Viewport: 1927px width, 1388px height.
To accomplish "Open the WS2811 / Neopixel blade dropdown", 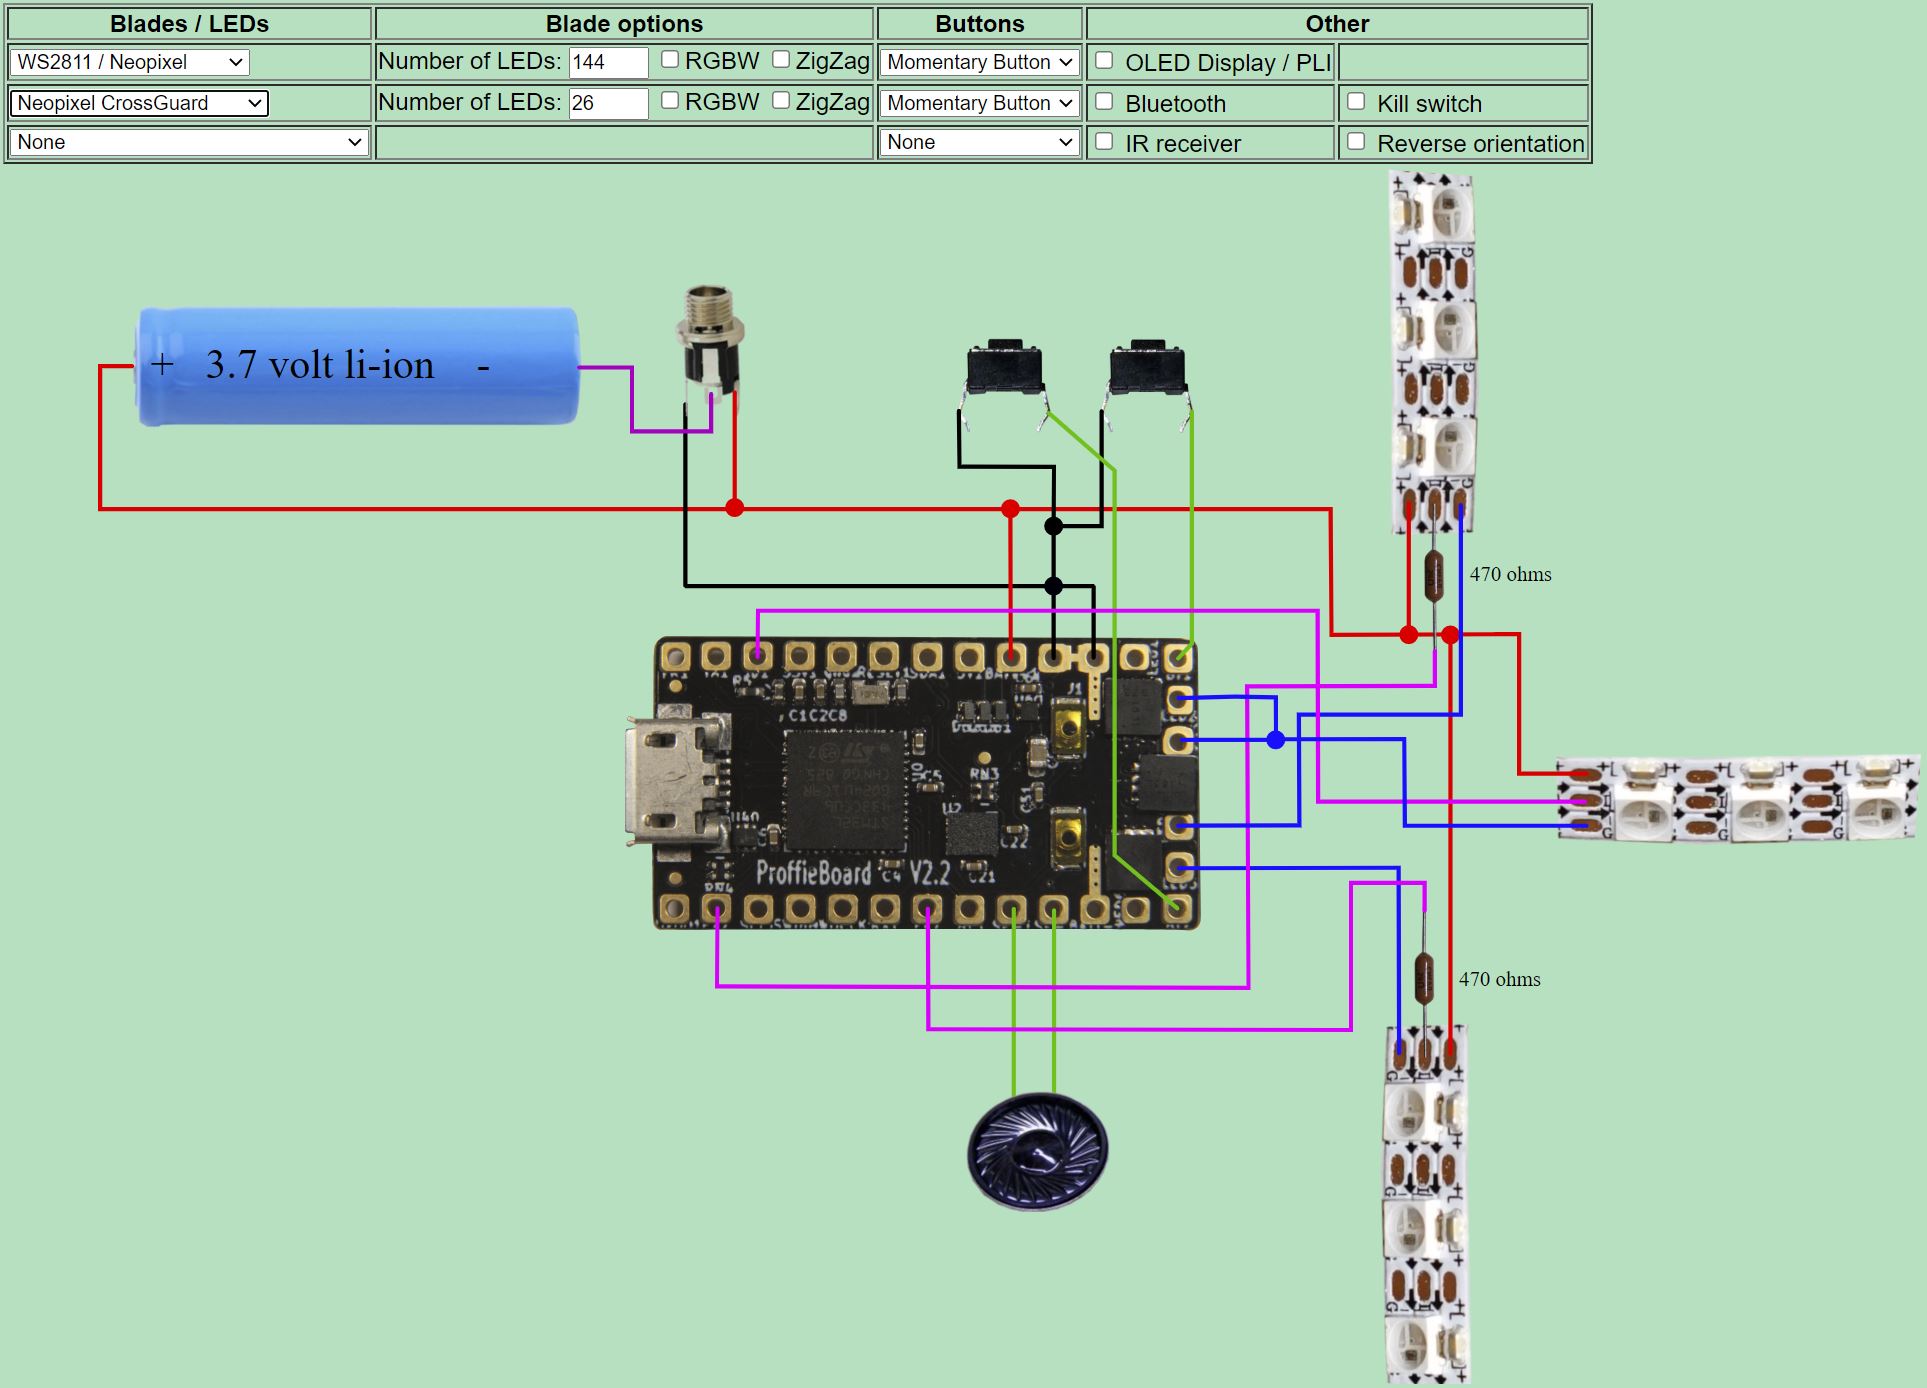I will (129, 62).
